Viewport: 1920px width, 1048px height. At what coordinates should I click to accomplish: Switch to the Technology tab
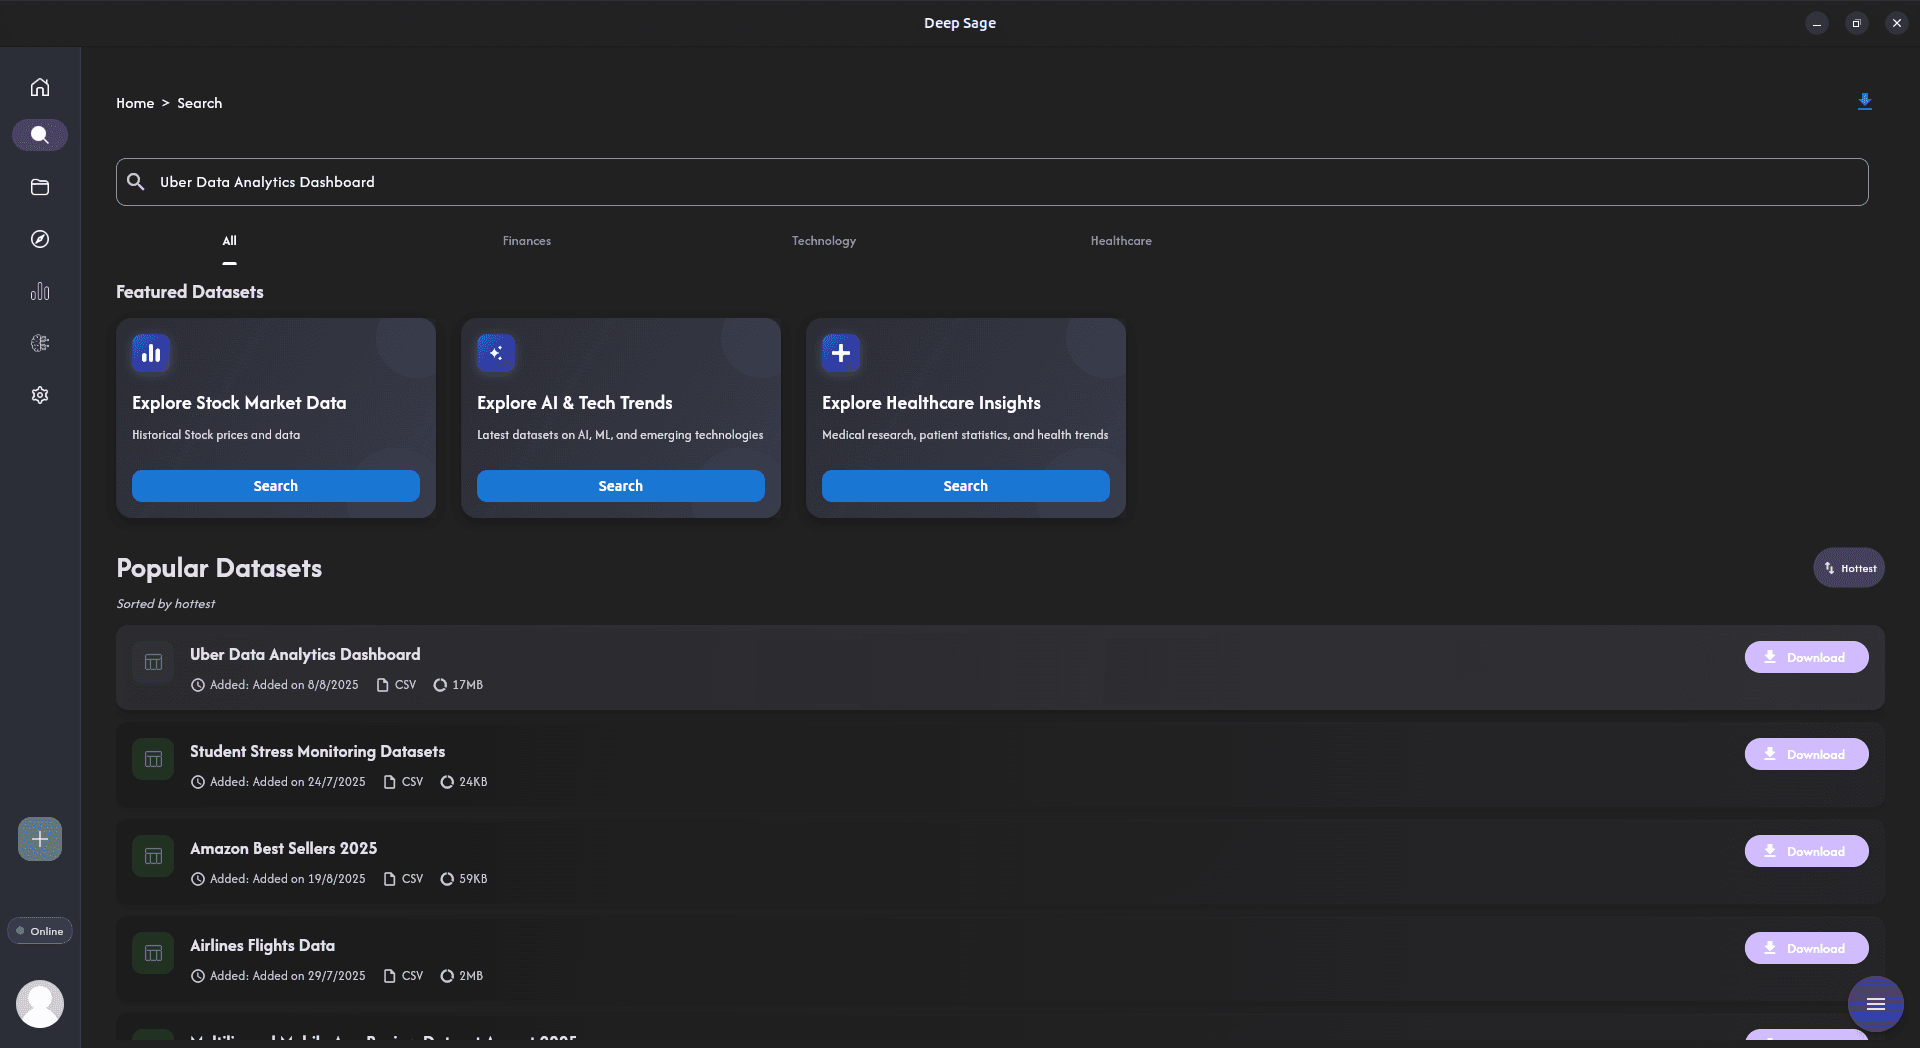(x=823, y=241)
